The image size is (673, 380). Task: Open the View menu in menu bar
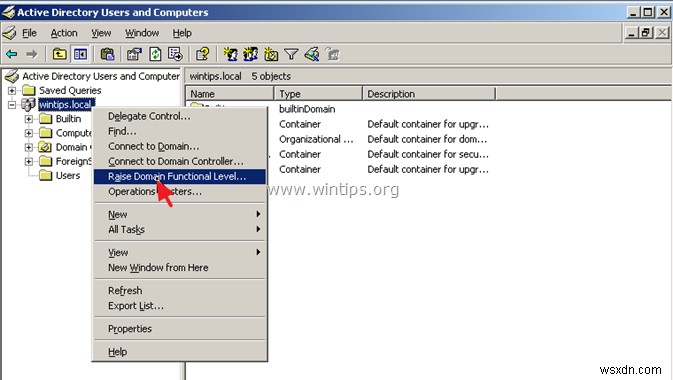click(101, 33)
